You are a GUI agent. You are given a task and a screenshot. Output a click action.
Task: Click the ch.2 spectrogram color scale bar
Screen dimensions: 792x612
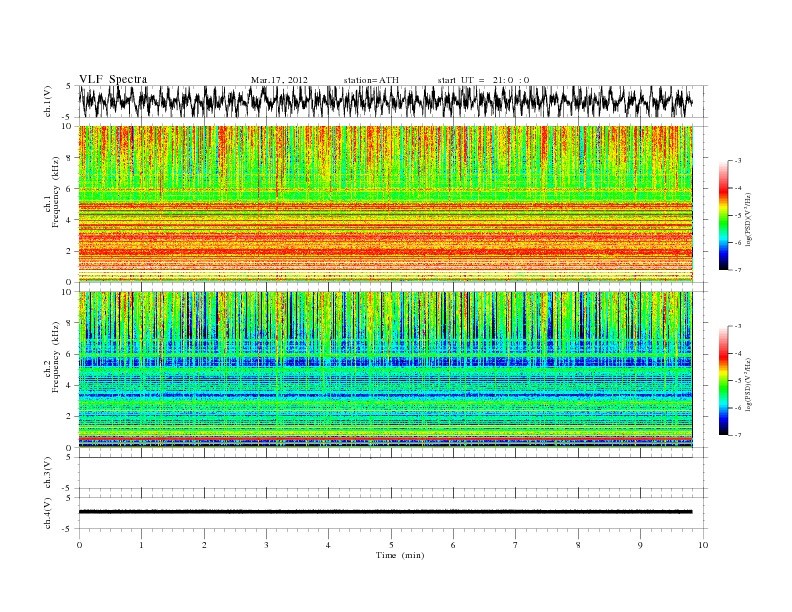click(x=723, y=380)
